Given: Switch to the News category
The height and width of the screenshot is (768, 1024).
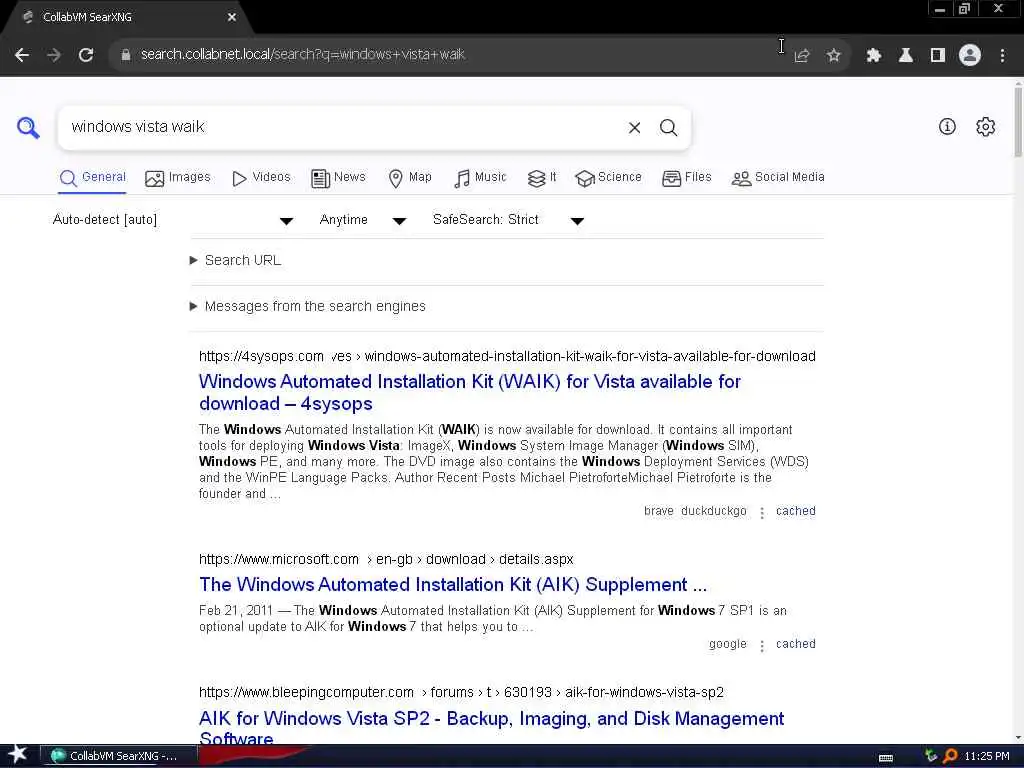Looking at the screenshot, I should tap(338, 178).
